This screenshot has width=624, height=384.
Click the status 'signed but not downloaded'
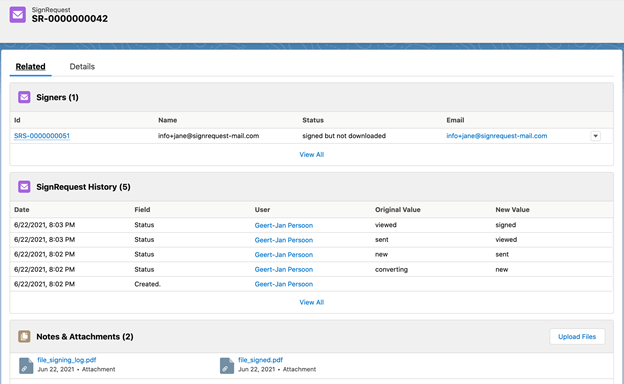point(344,136)
